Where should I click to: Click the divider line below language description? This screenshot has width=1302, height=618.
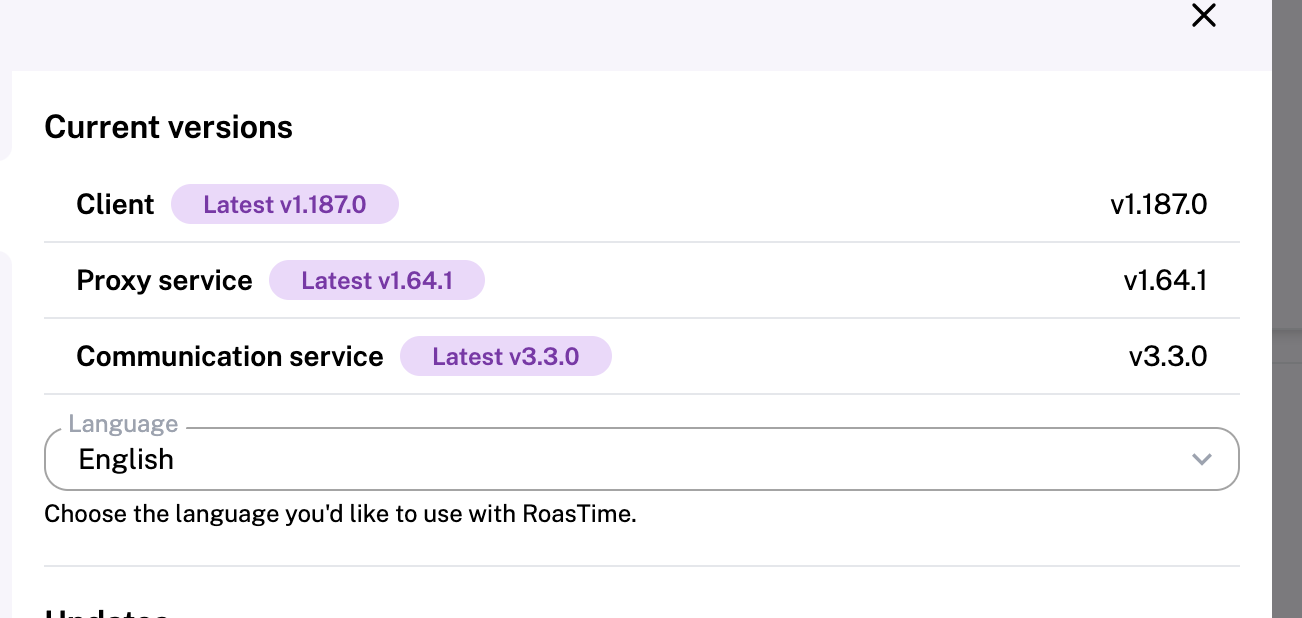tap(640, 566)
